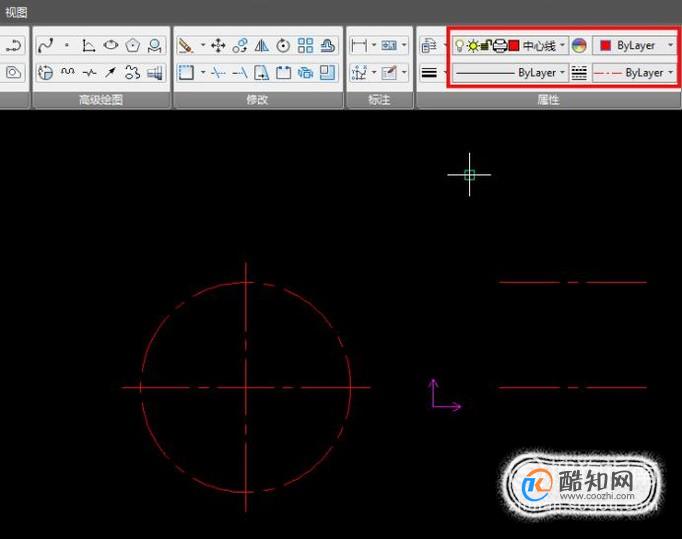Expand the dimension edit dropdown arrow
This screenshot has height=539, width=682.
tap(404, 72)
